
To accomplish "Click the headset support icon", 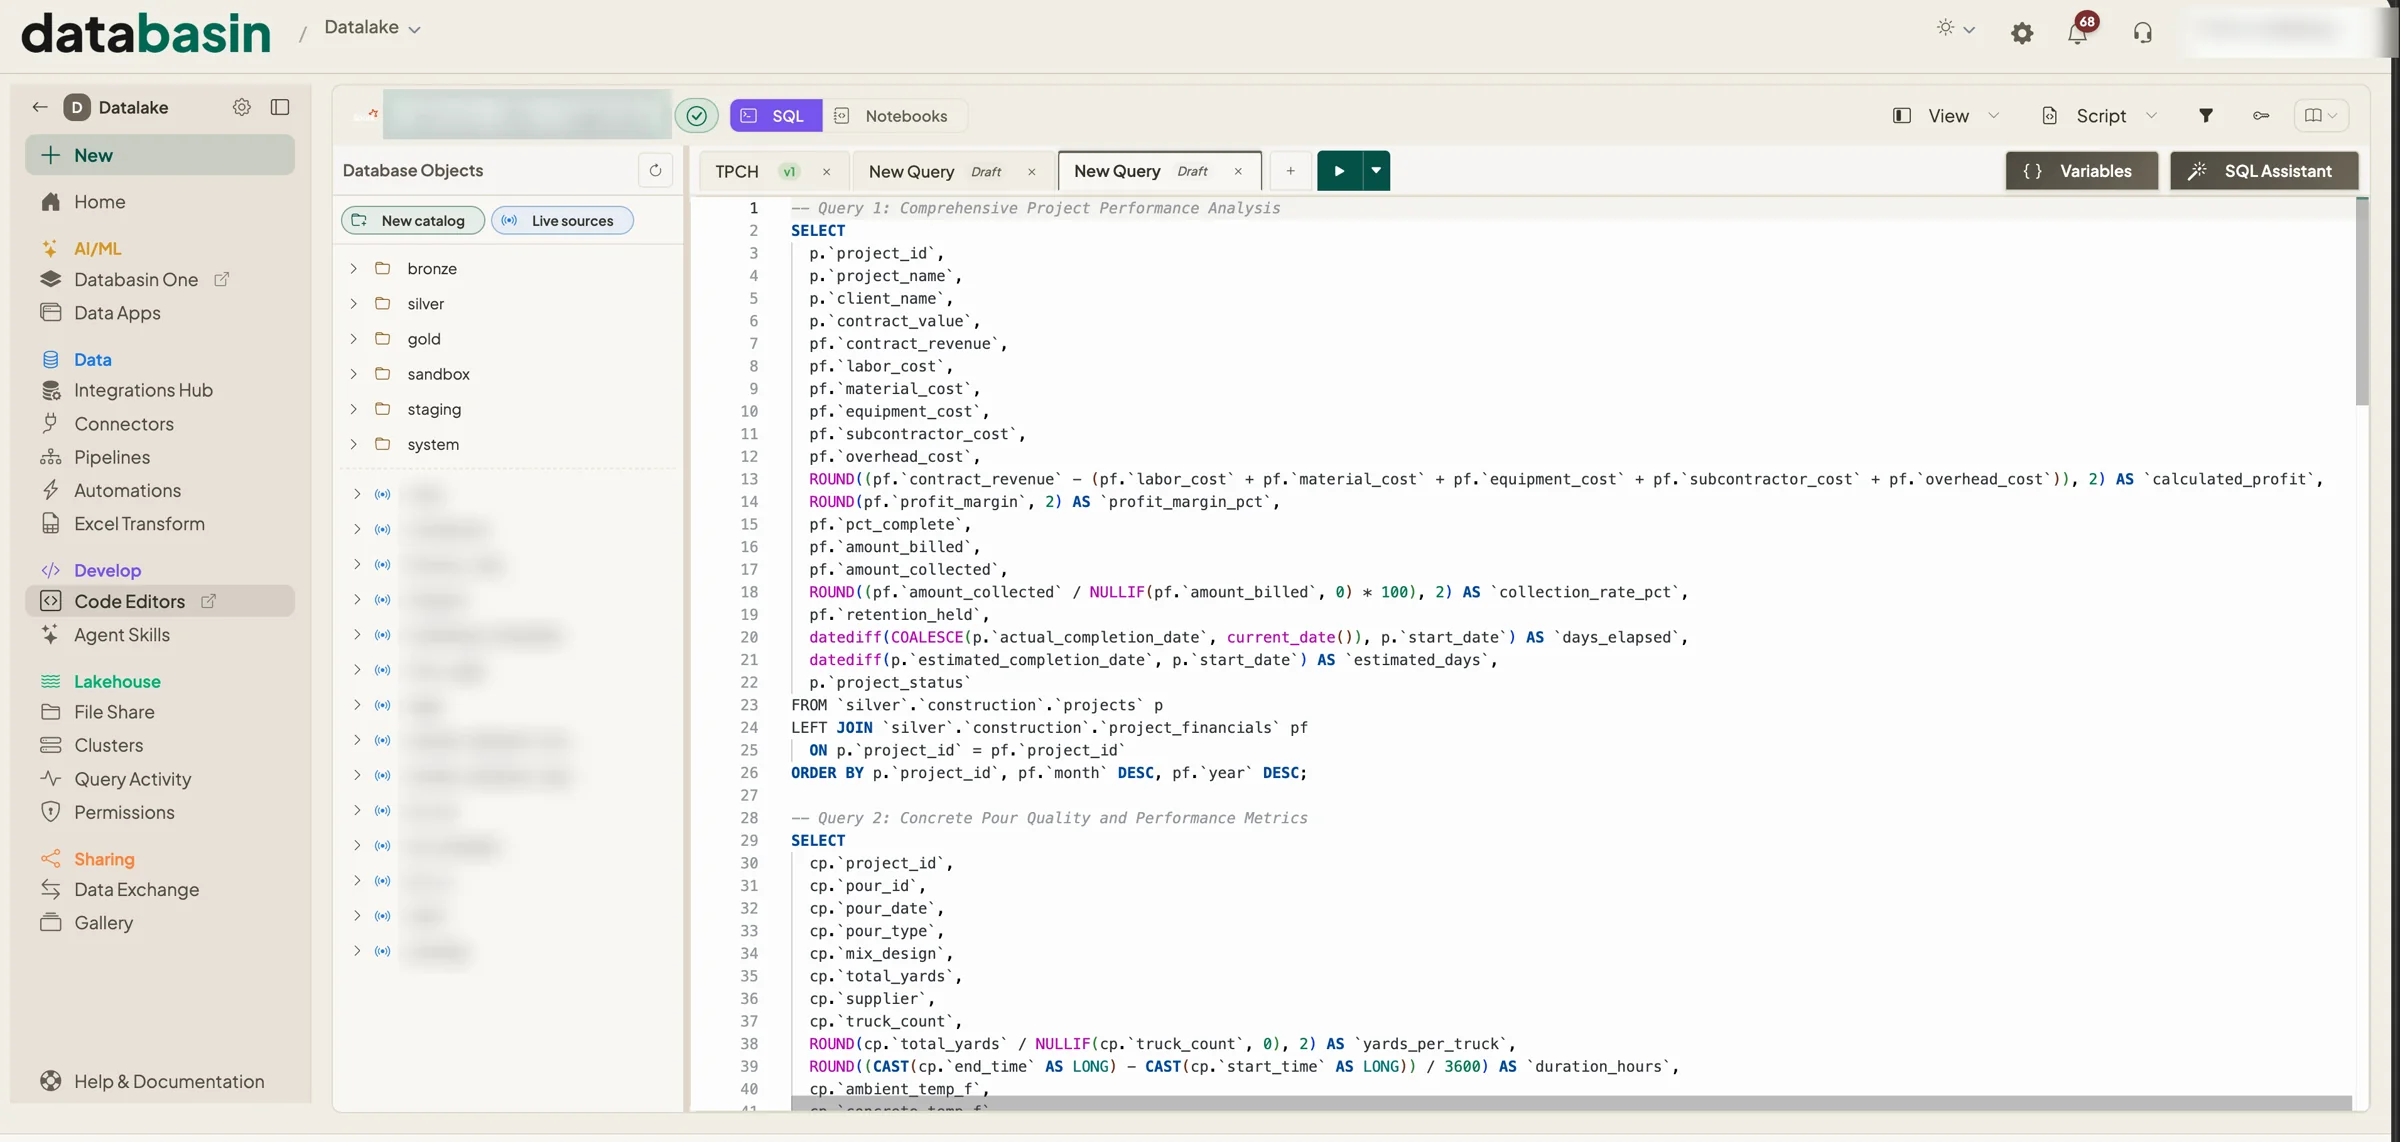I will 2142,33.
